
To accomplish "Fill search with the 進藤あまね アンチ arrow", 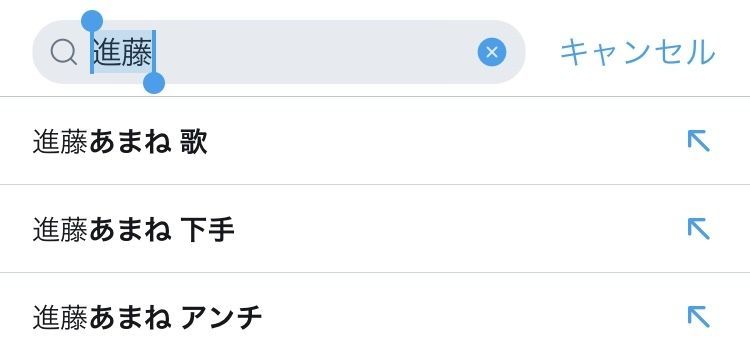I will [698, 316].
